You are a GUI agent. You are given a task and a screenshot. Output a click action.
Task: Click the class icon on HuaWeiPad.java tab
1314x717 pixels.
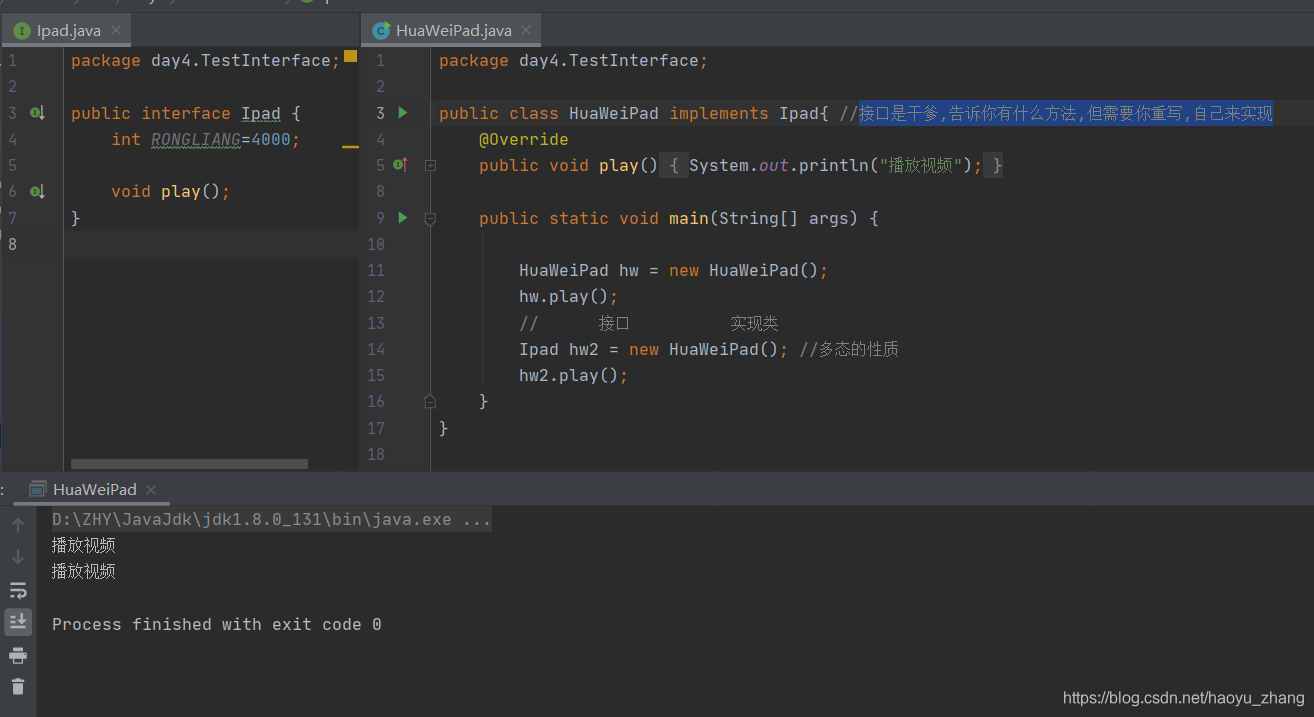coord(380,31)
